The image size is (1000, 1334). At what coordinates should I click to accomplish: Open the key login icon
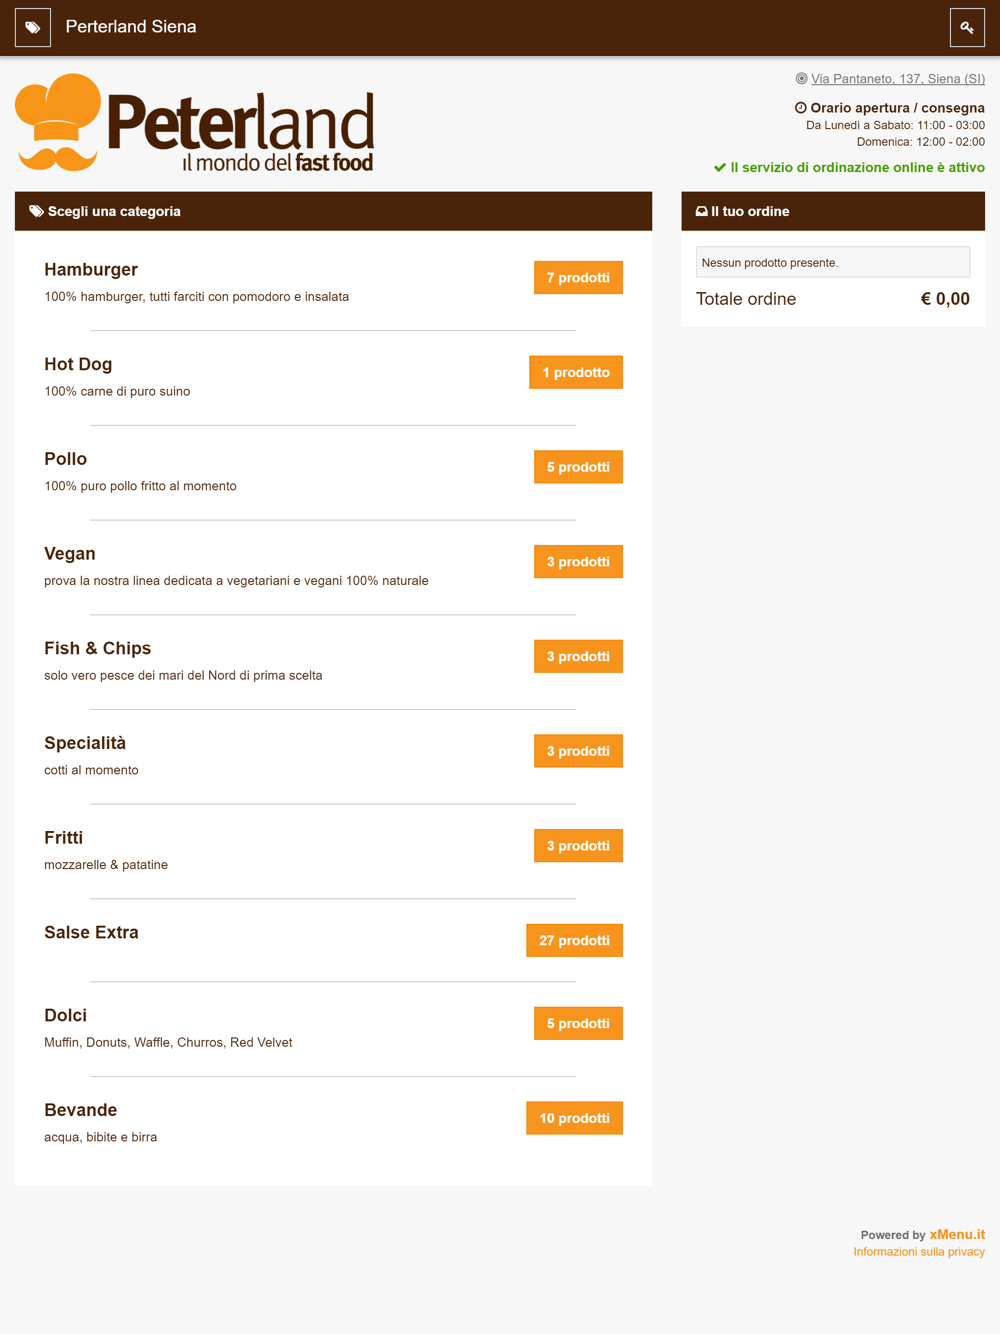point(967,28)
